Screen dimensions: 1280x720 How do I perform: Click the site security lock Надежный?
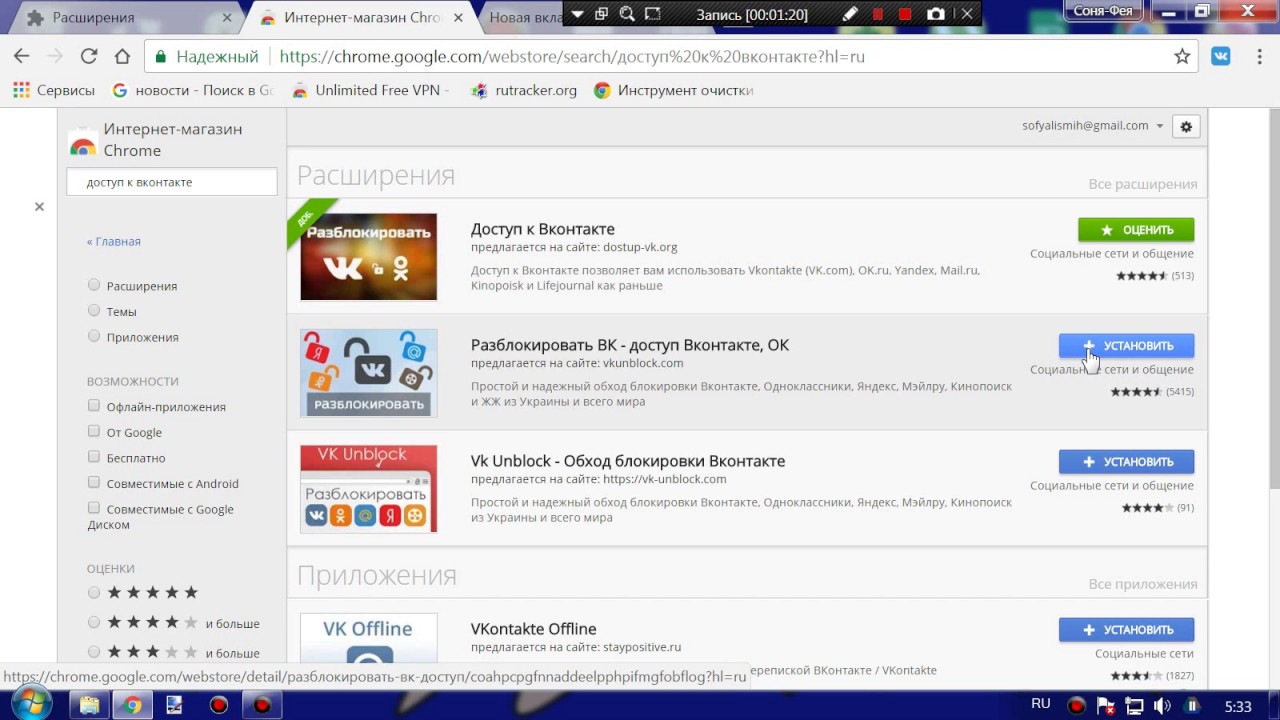tap(205, 57)
